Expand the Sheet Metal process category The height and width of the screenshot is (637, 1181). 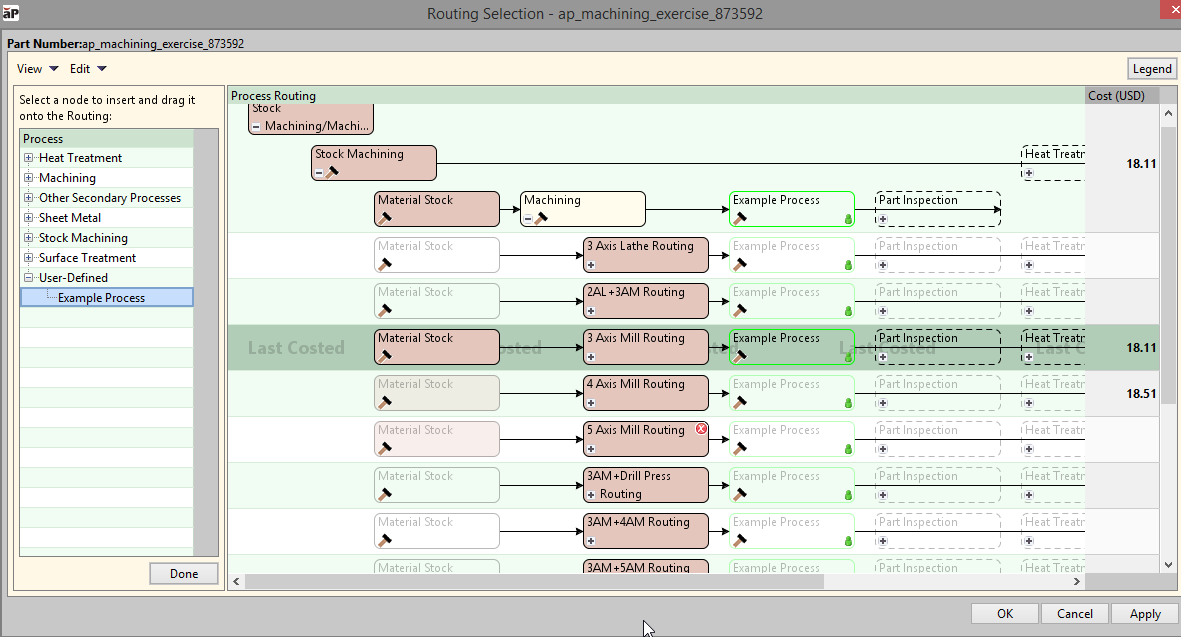click(x=29, y=218)
